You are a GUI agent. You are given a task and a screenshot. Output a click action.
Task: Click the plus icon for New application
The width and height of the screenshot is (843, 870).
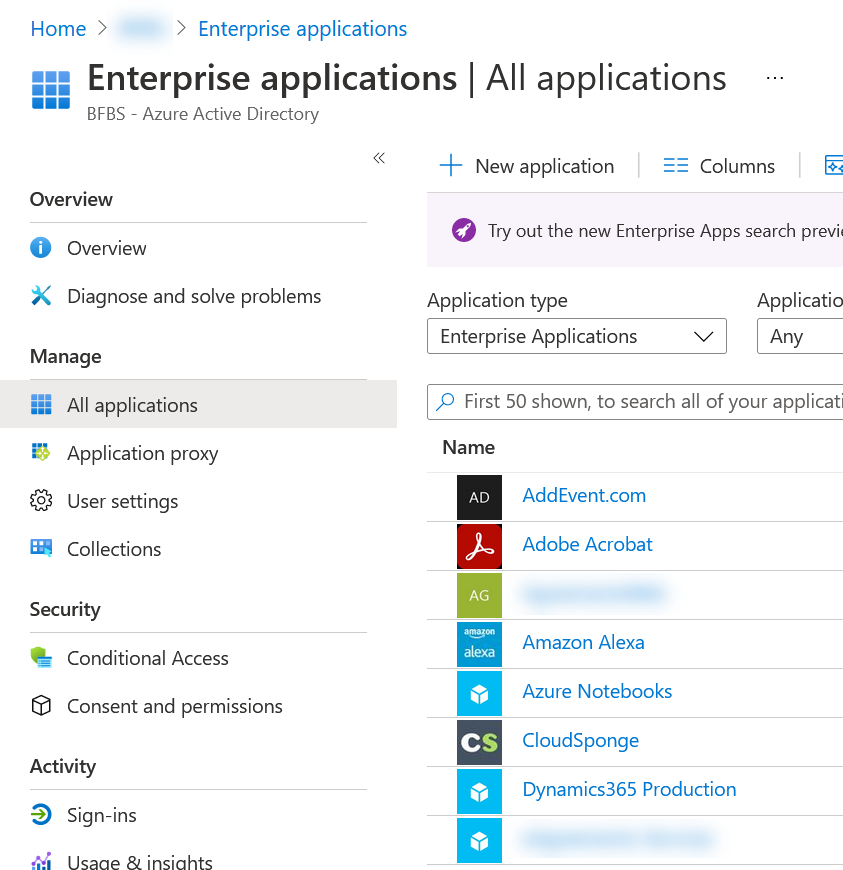point(451,165)
